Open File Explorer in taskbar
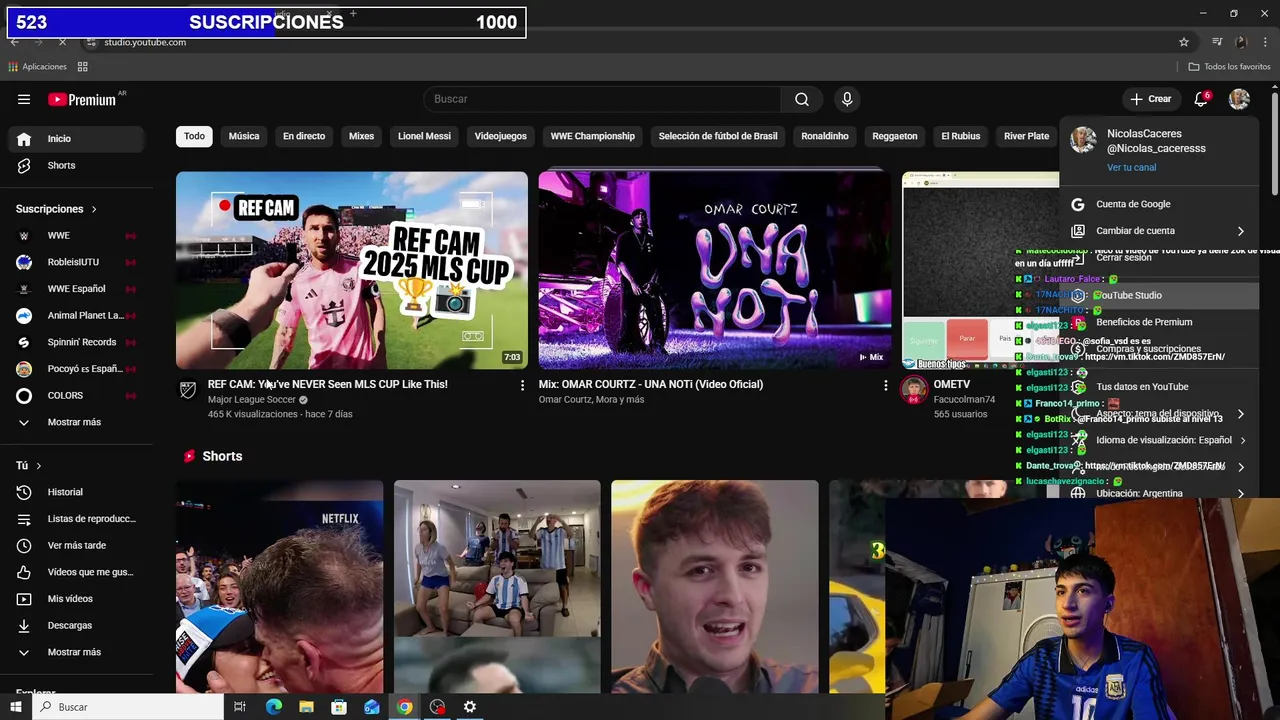The width and height of the screenshot is (1280, 720). point(306,707)
